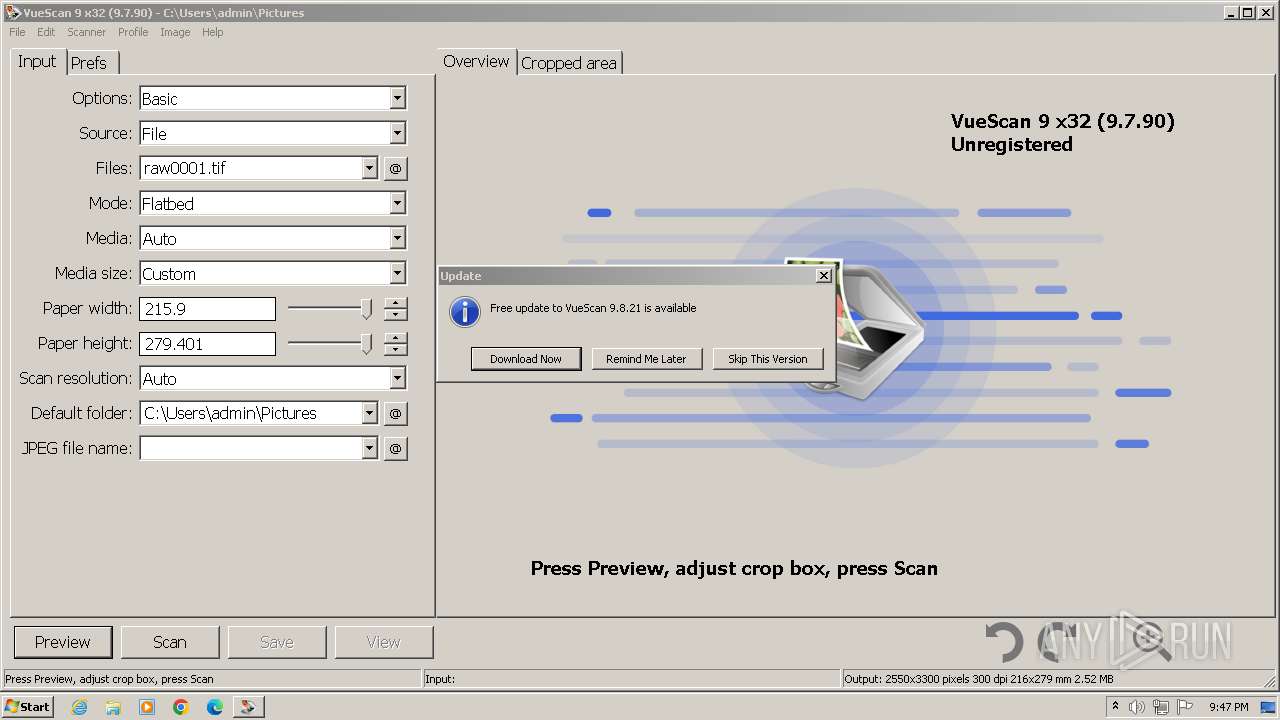Increase Paper height with stepper up arrow
Viewport: 1280px width, 720px height.
tap(396, 338)
